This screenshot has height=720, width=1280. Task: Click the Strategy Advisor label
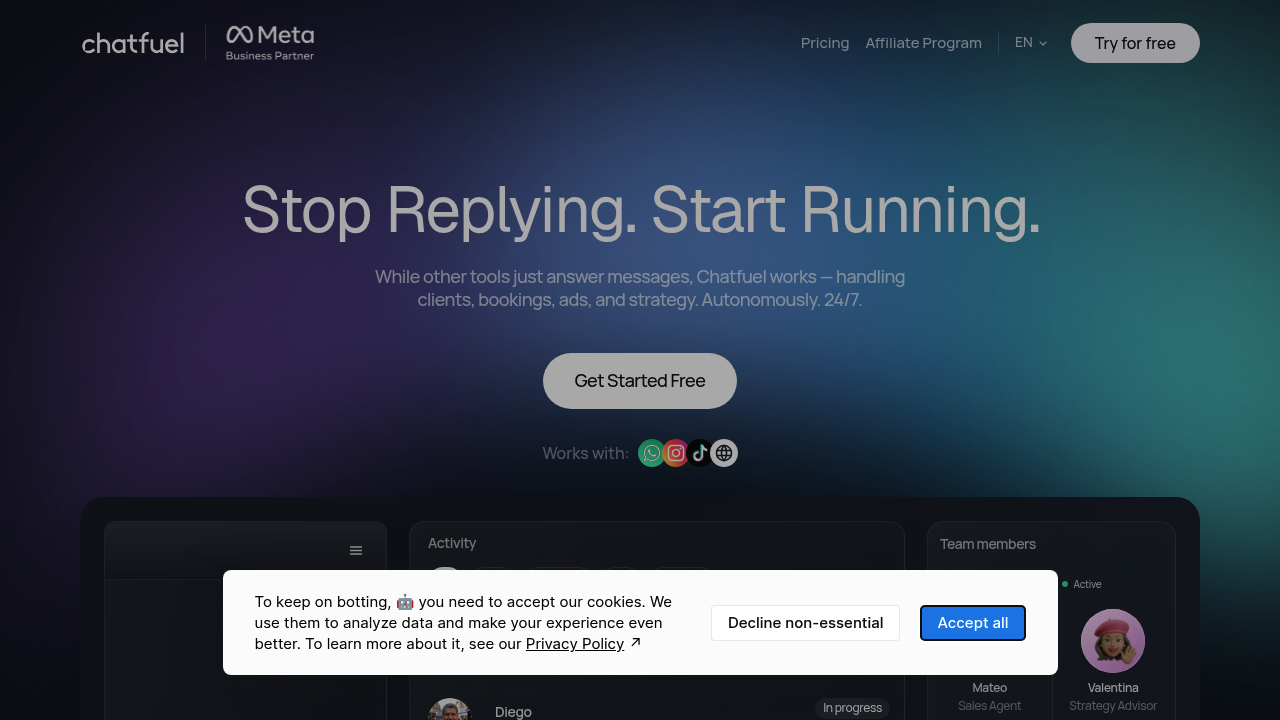[1113, 706]
